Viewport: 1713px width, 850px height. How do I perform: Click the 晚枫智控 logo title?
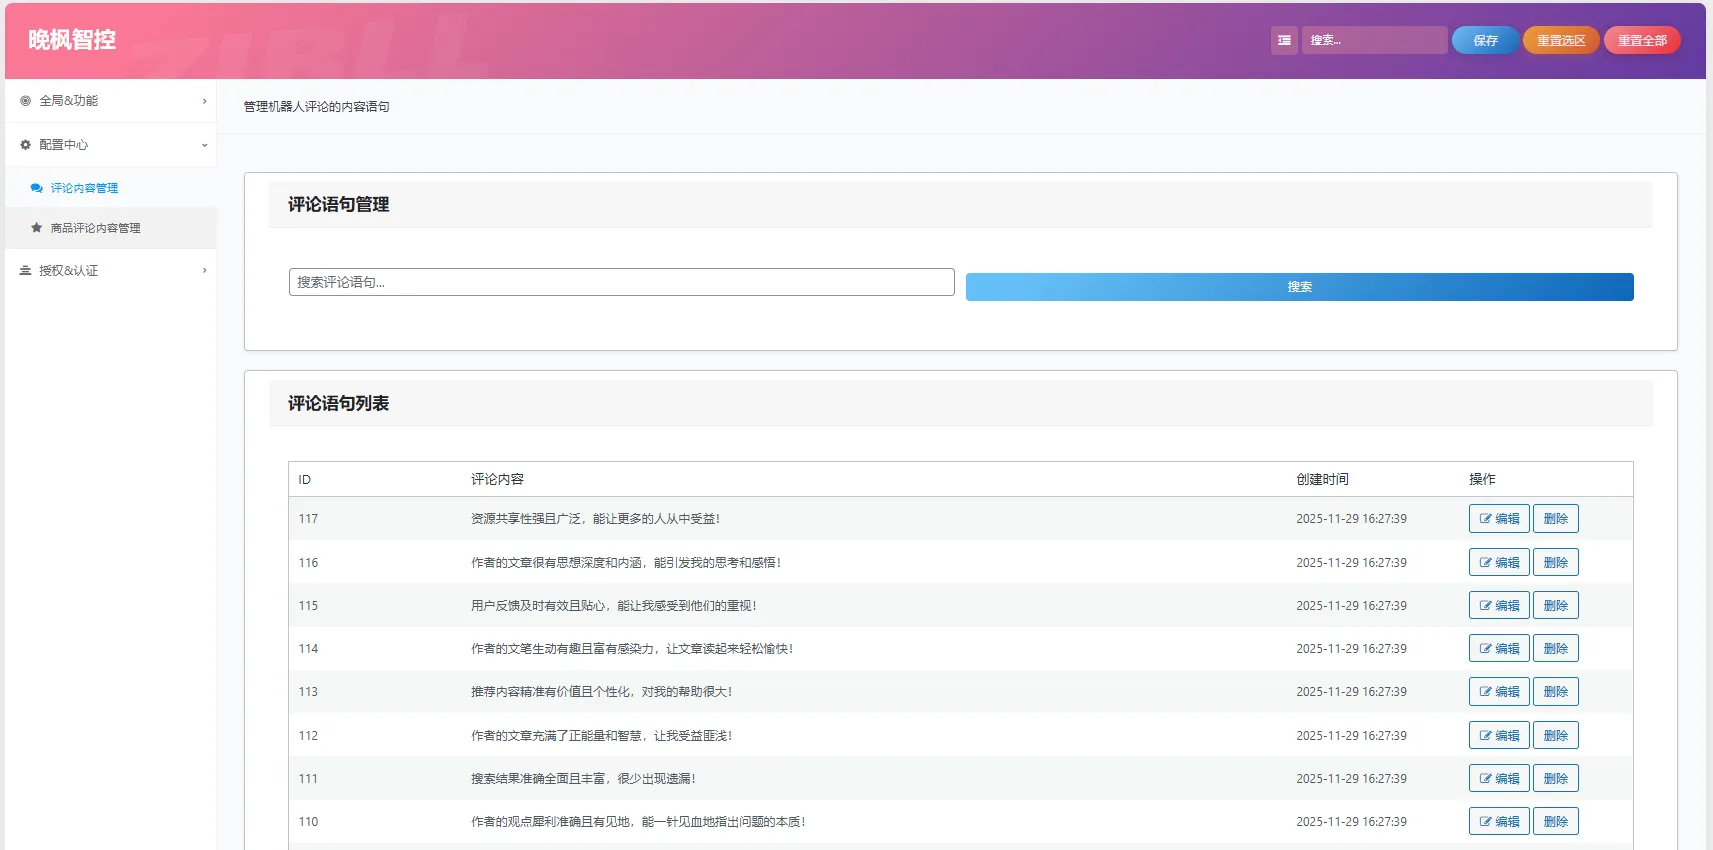(x=72, y=40)
